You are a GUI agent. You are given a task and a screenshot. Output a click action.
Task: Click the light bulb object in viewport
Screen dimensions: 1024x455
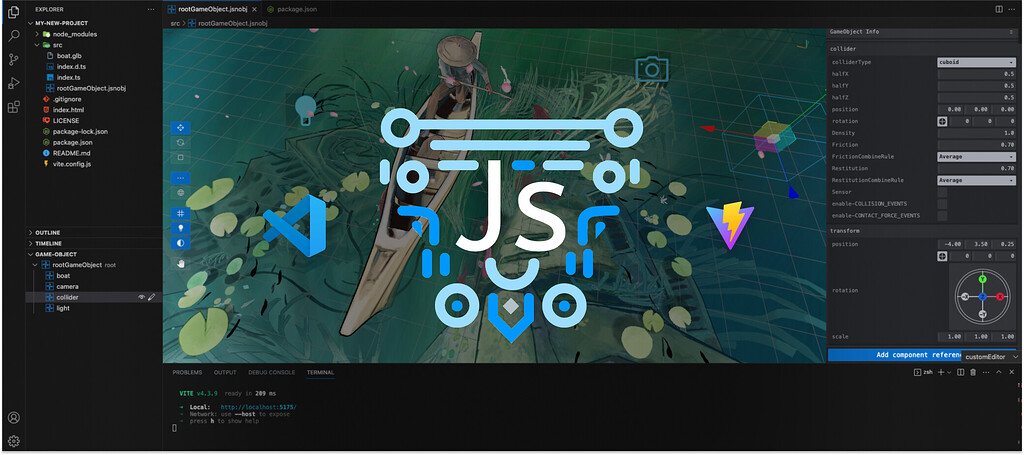point(305,110)
